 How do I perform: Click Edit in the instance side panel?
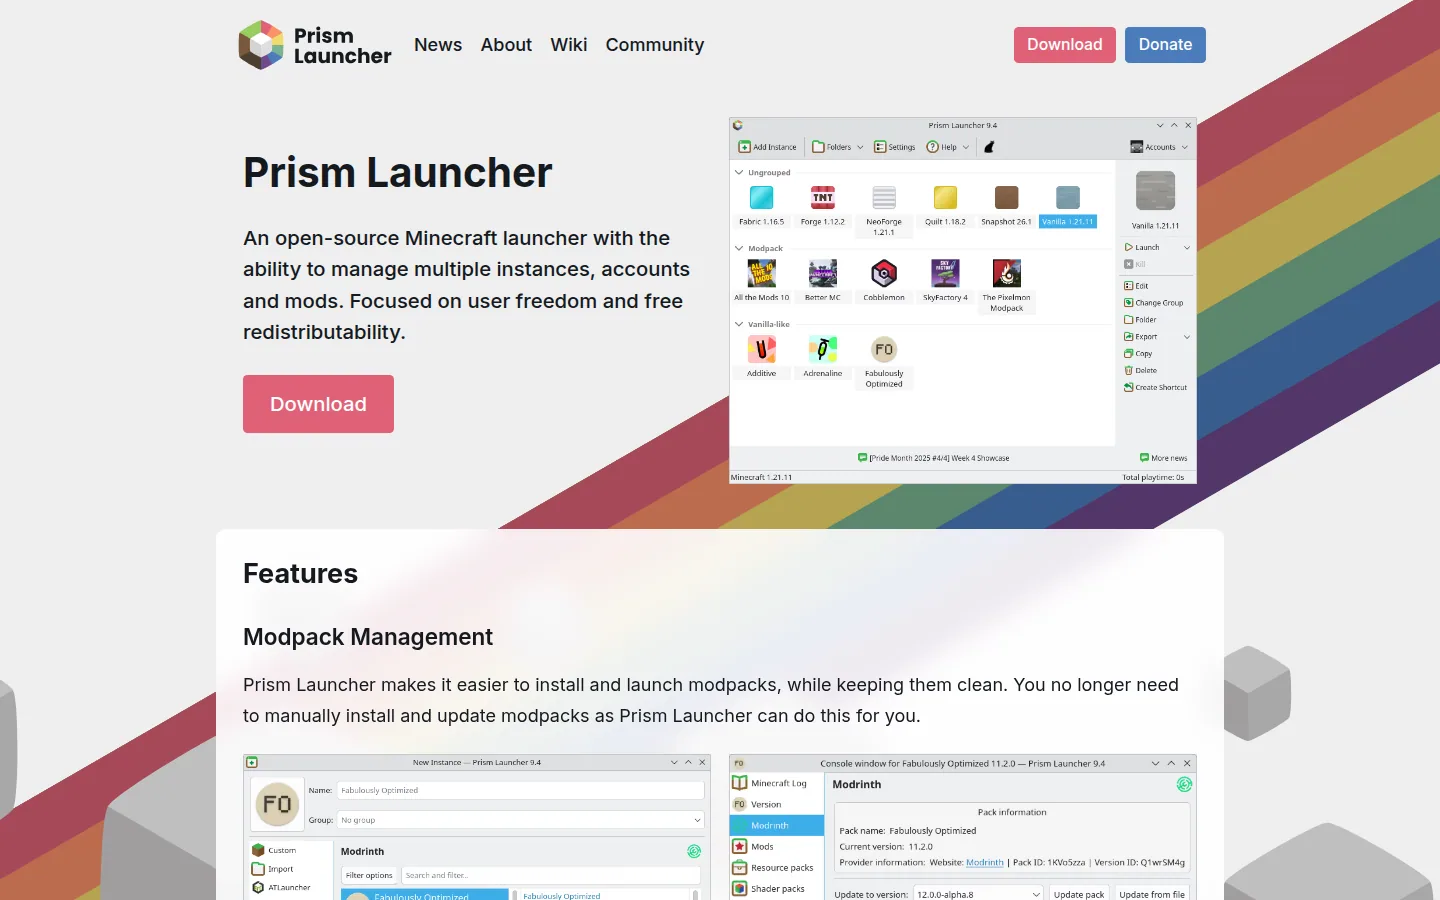tap(1136, 286)
